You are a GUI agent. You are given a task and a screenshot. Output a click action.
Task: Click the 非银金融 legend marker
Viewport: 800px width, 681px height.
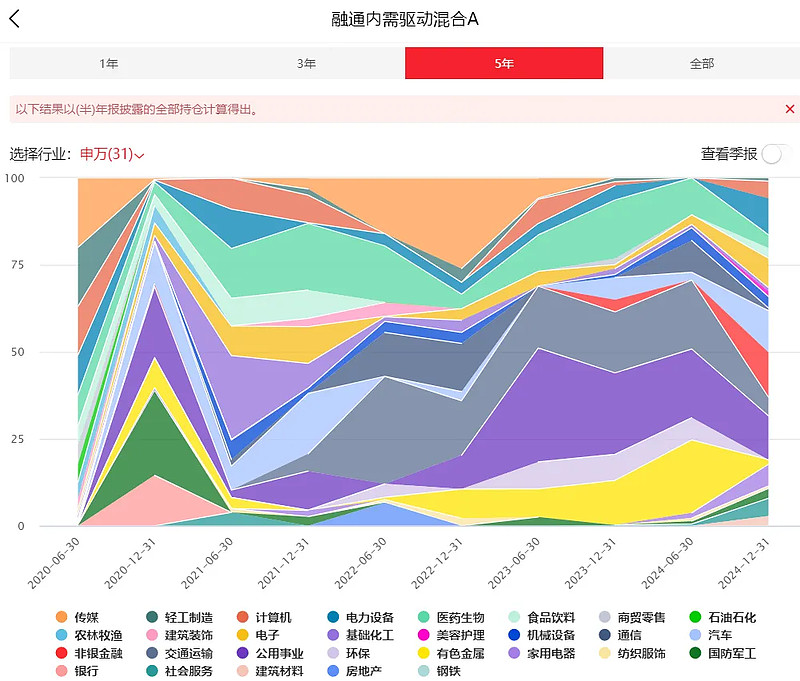tap(61, 653)
